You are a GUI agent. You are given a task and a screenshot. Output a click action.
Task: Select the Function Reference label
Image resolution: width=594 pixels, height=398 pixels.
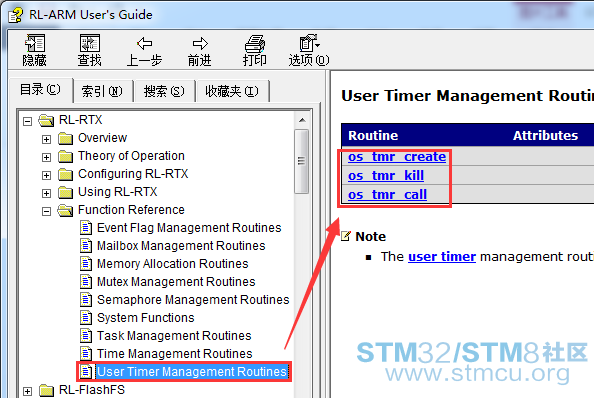(131, 210)
